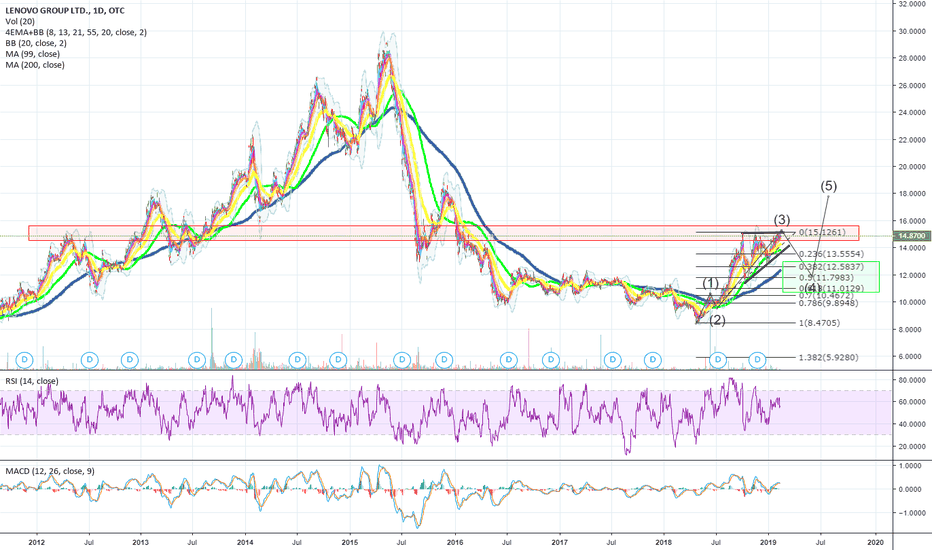This screenshot has width=932, height=550.
Task: Select the 2020 label on time axis
Action: click(875, 542)
